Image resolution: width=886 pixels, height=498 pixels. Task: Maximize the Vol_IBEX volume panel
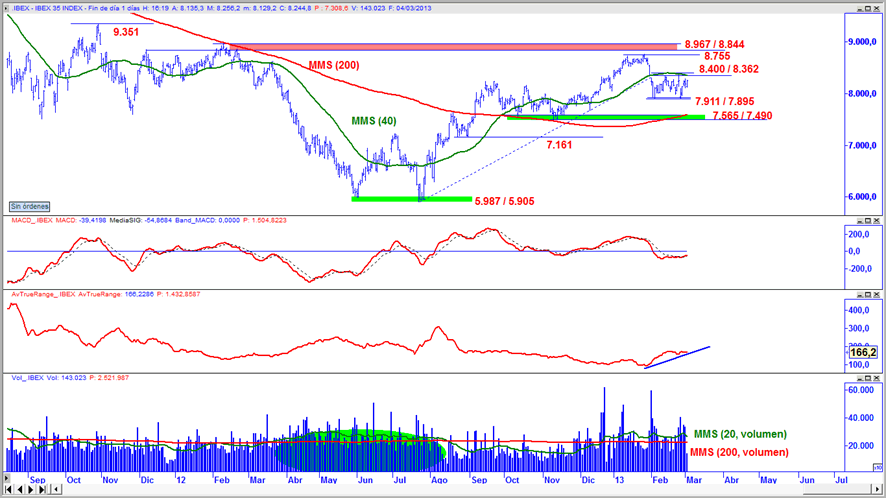pos(868,378)
